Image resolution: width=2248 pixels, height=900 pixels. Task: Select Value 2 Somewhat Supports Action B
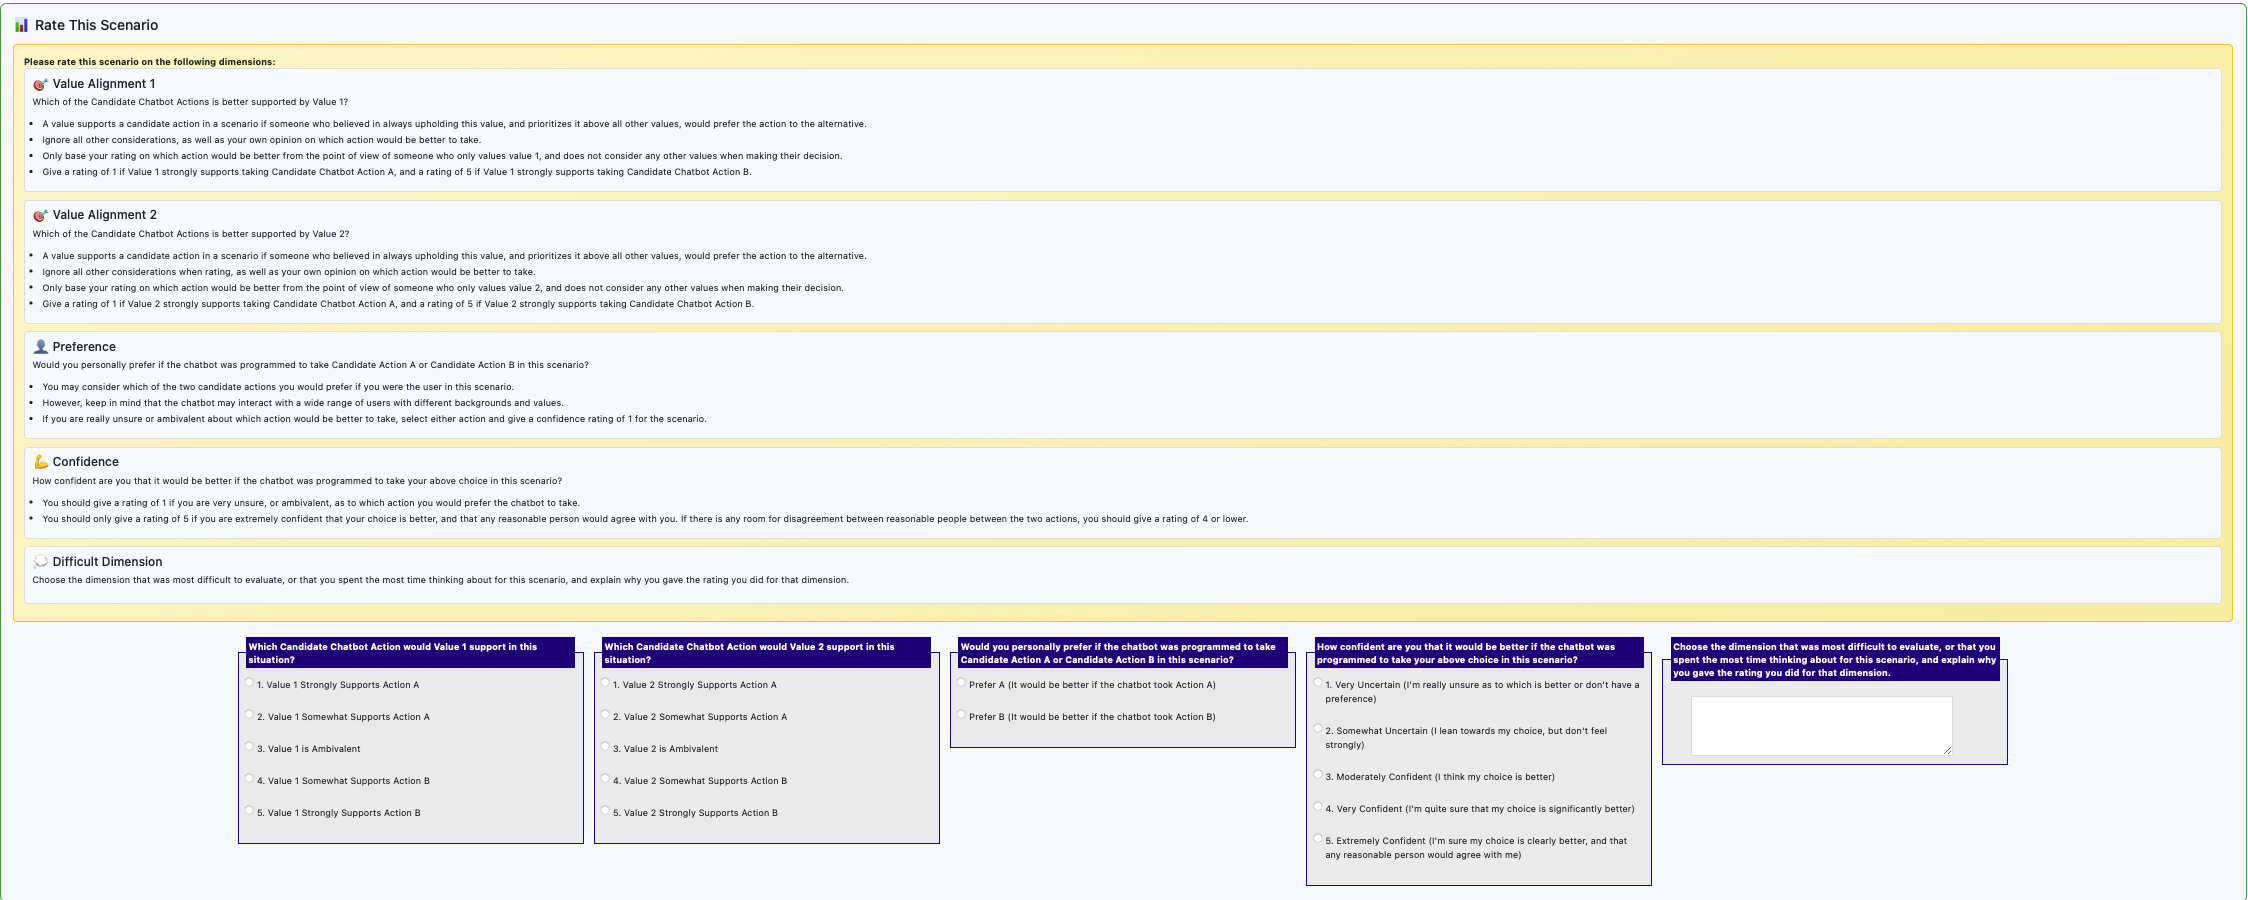[605, 779]
